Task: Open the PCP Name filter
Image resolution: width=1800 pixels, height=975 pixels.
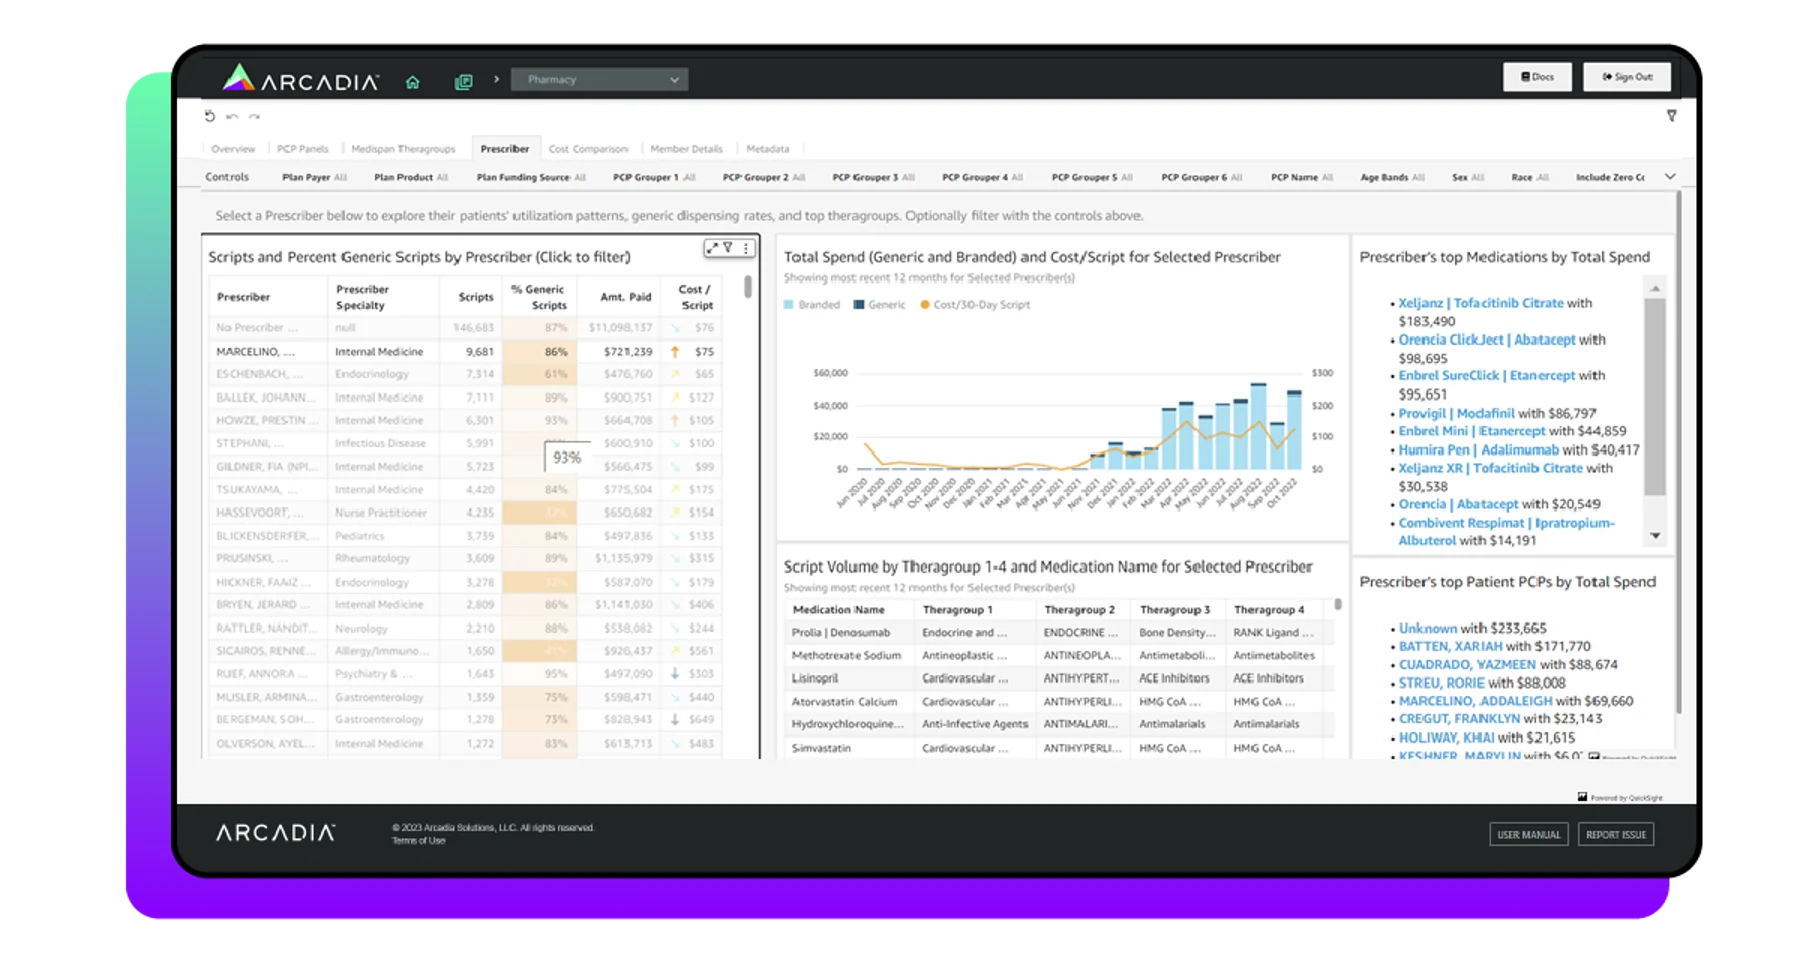Action: coord(1302,177)
